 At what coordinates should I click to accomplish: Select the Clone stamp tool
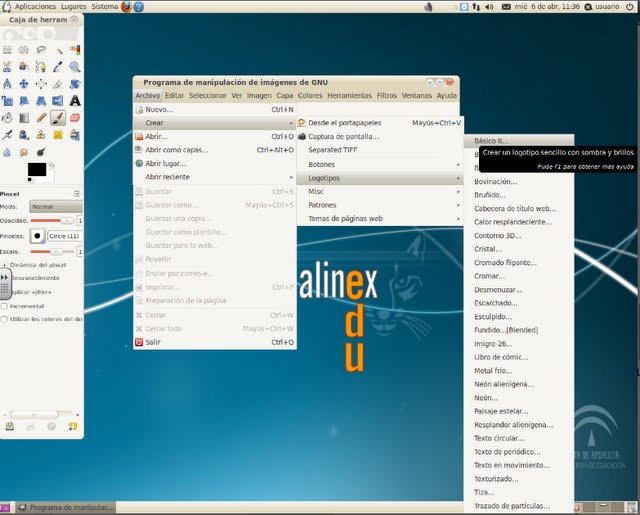[41, 135]
